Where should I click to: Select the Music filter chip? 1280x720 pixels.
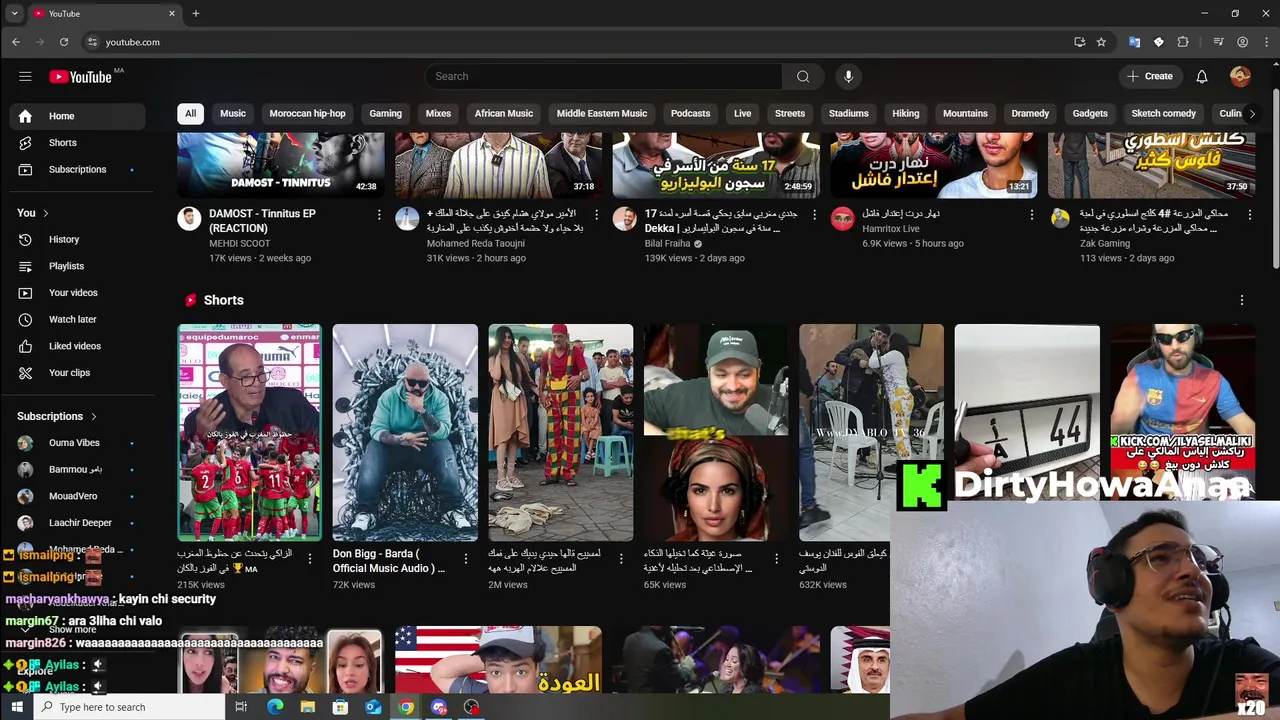click(233, 113)
